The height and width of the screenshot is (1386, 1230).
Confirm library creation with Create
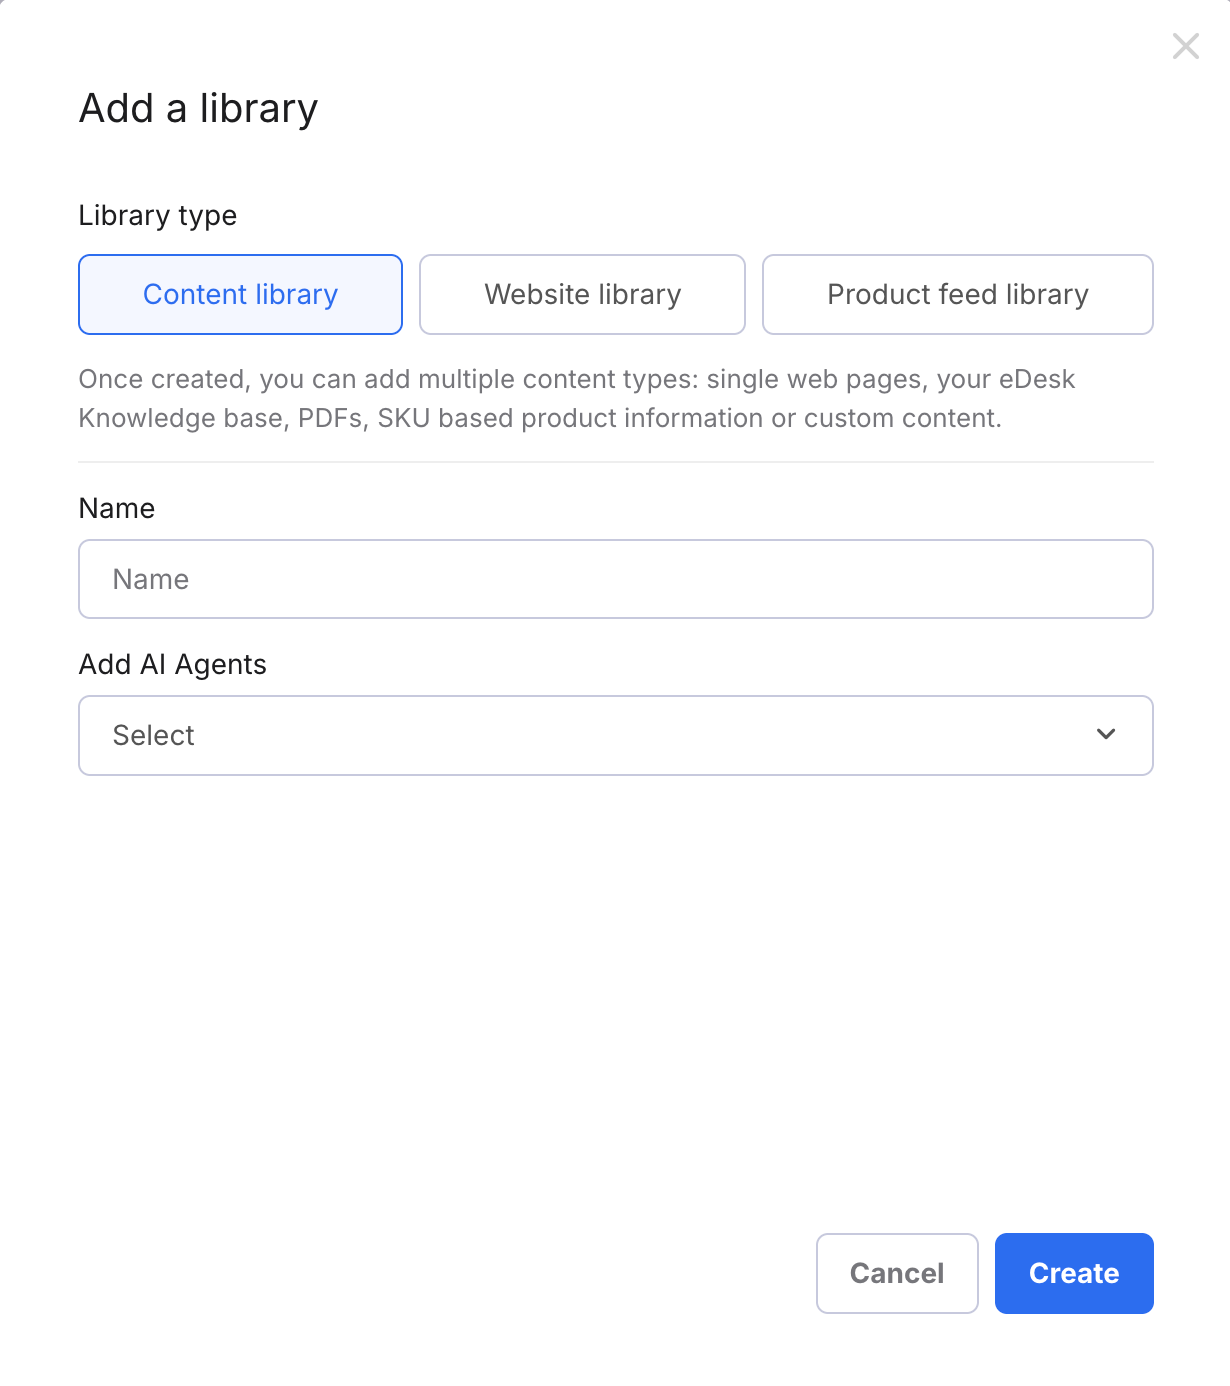(x=1074, y=1273)
